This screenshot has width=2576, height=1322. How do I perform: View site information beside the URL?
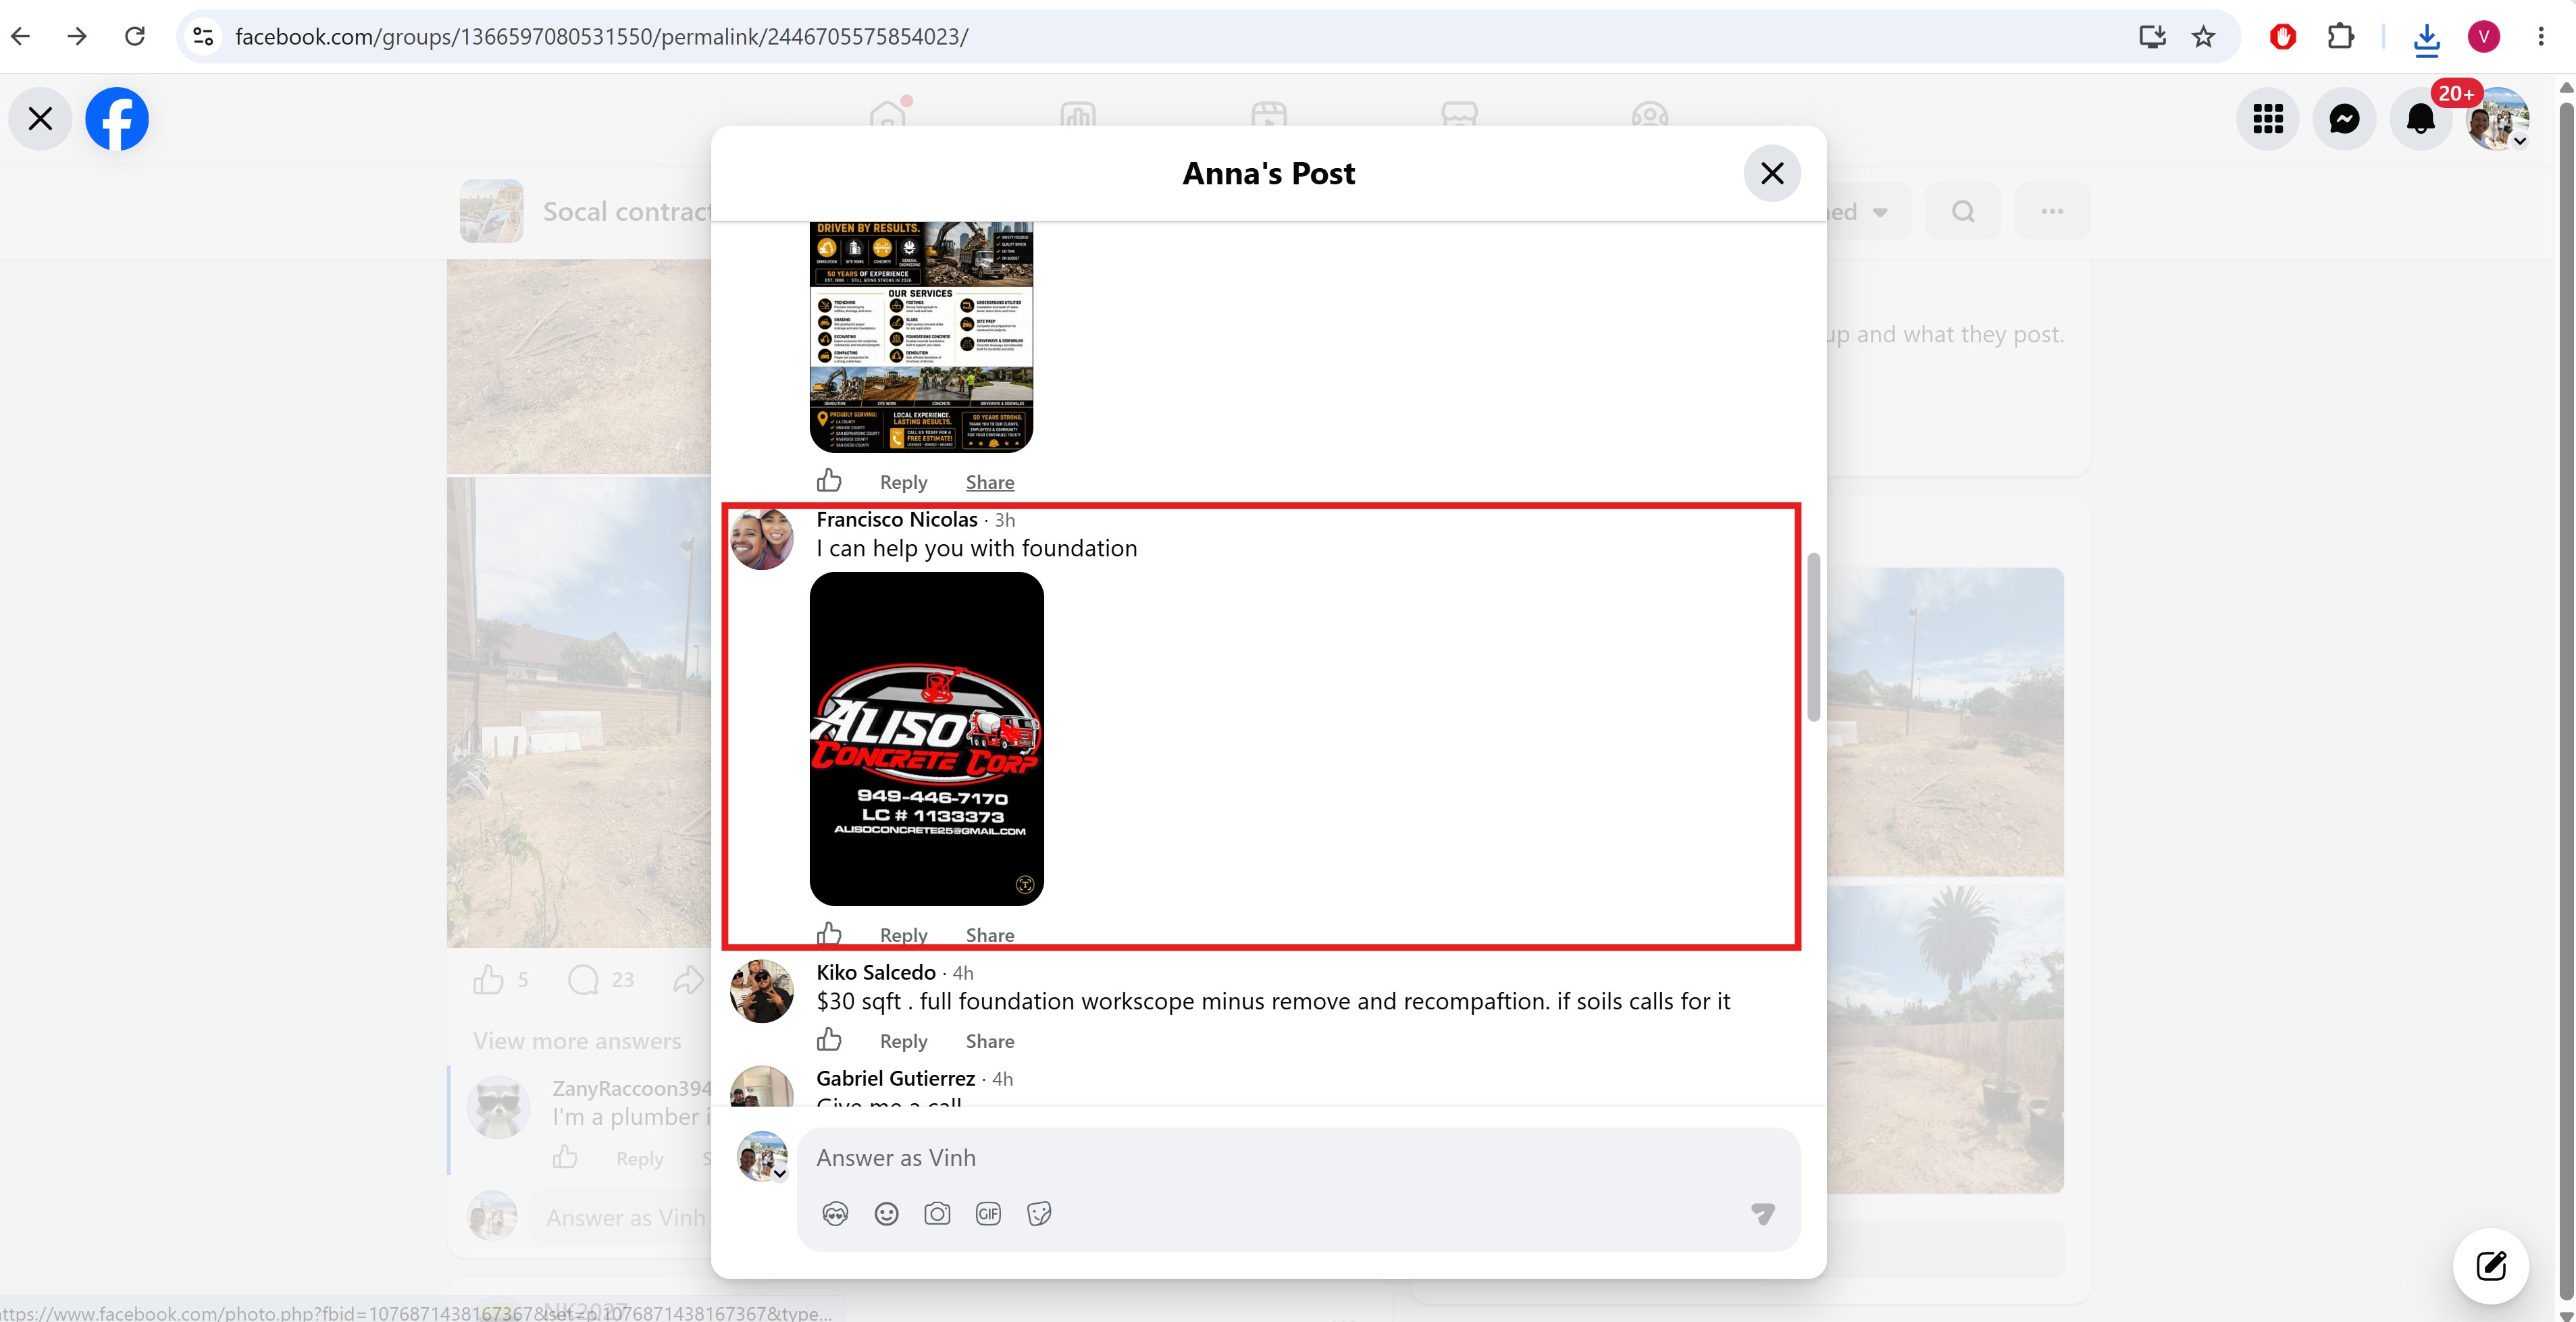[203, 37]
